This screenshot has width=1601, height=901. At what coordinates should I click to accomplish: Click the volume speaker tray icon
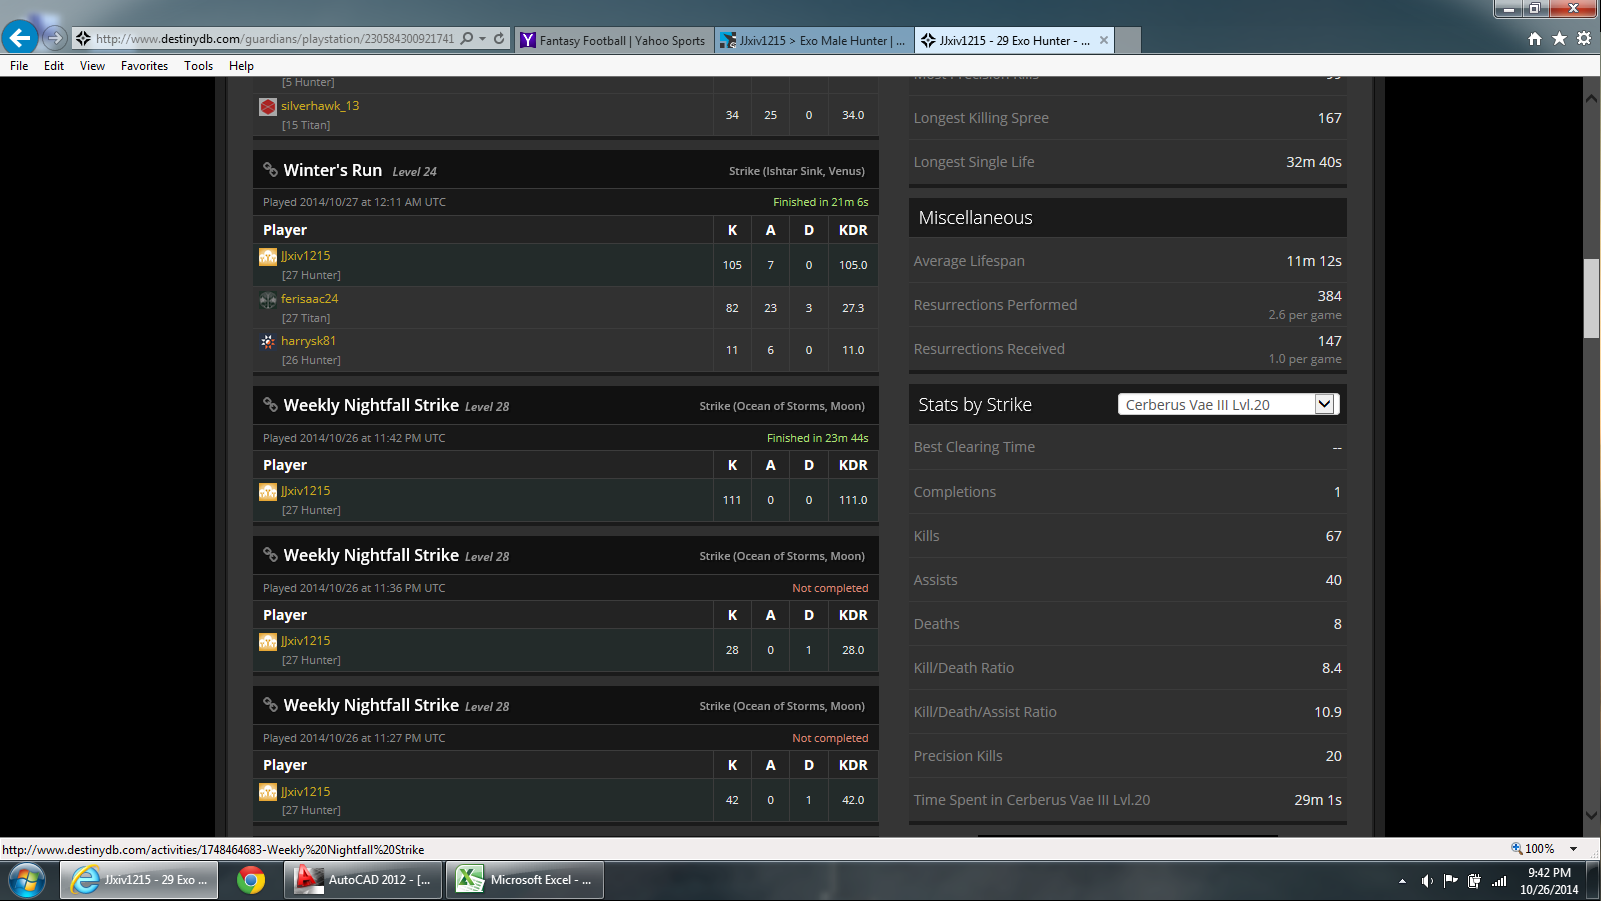(1427, 881)
